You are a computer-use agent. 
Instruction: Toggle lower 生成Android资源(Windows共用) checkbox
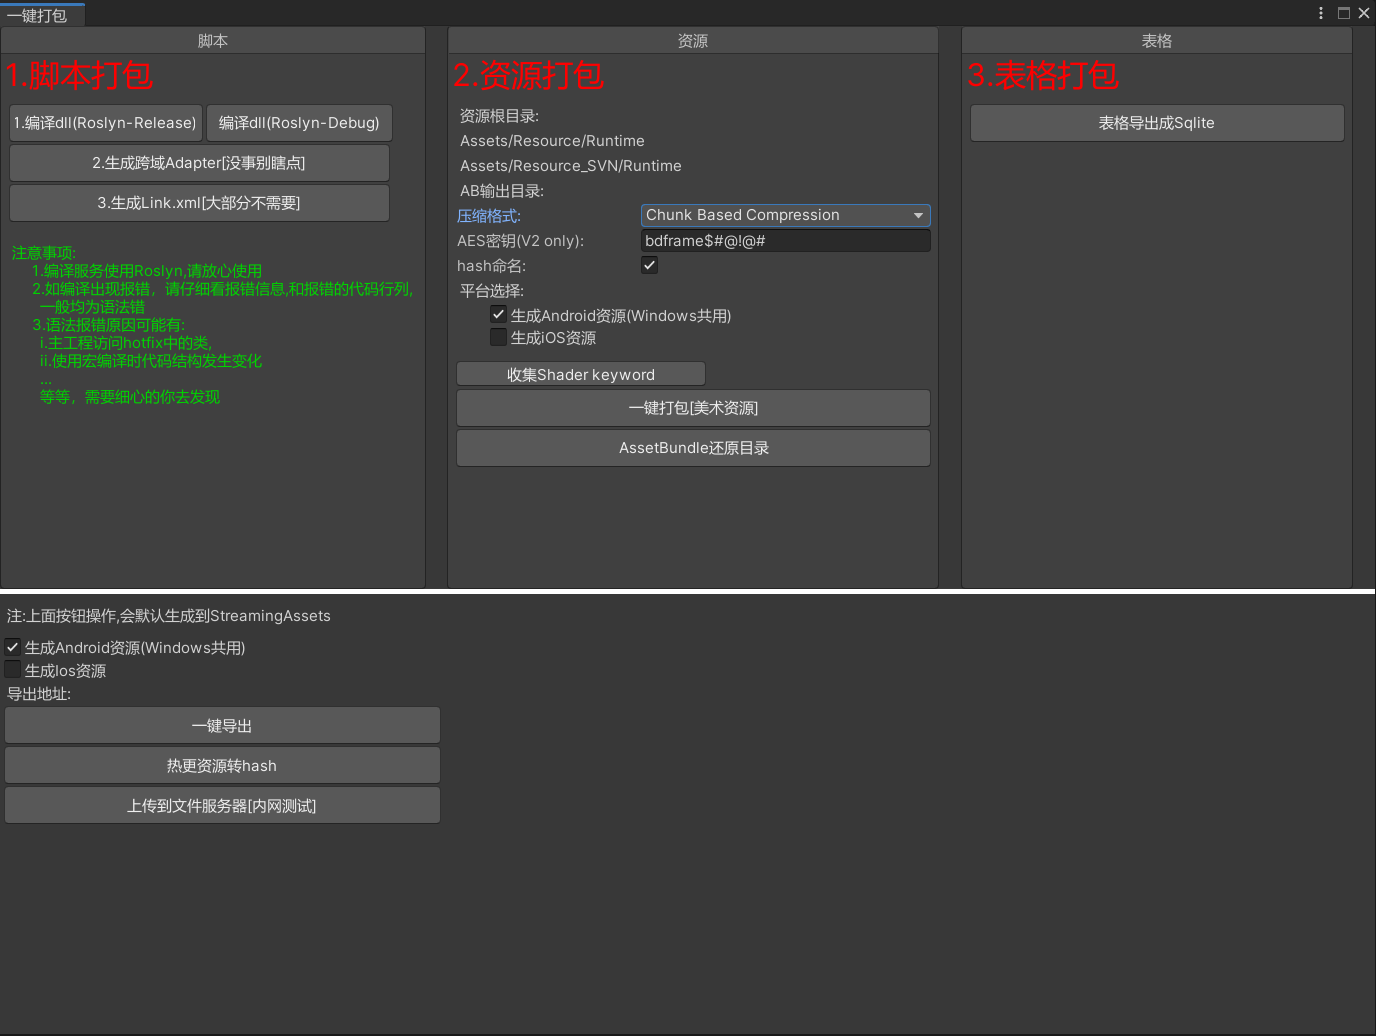(13, 647)
